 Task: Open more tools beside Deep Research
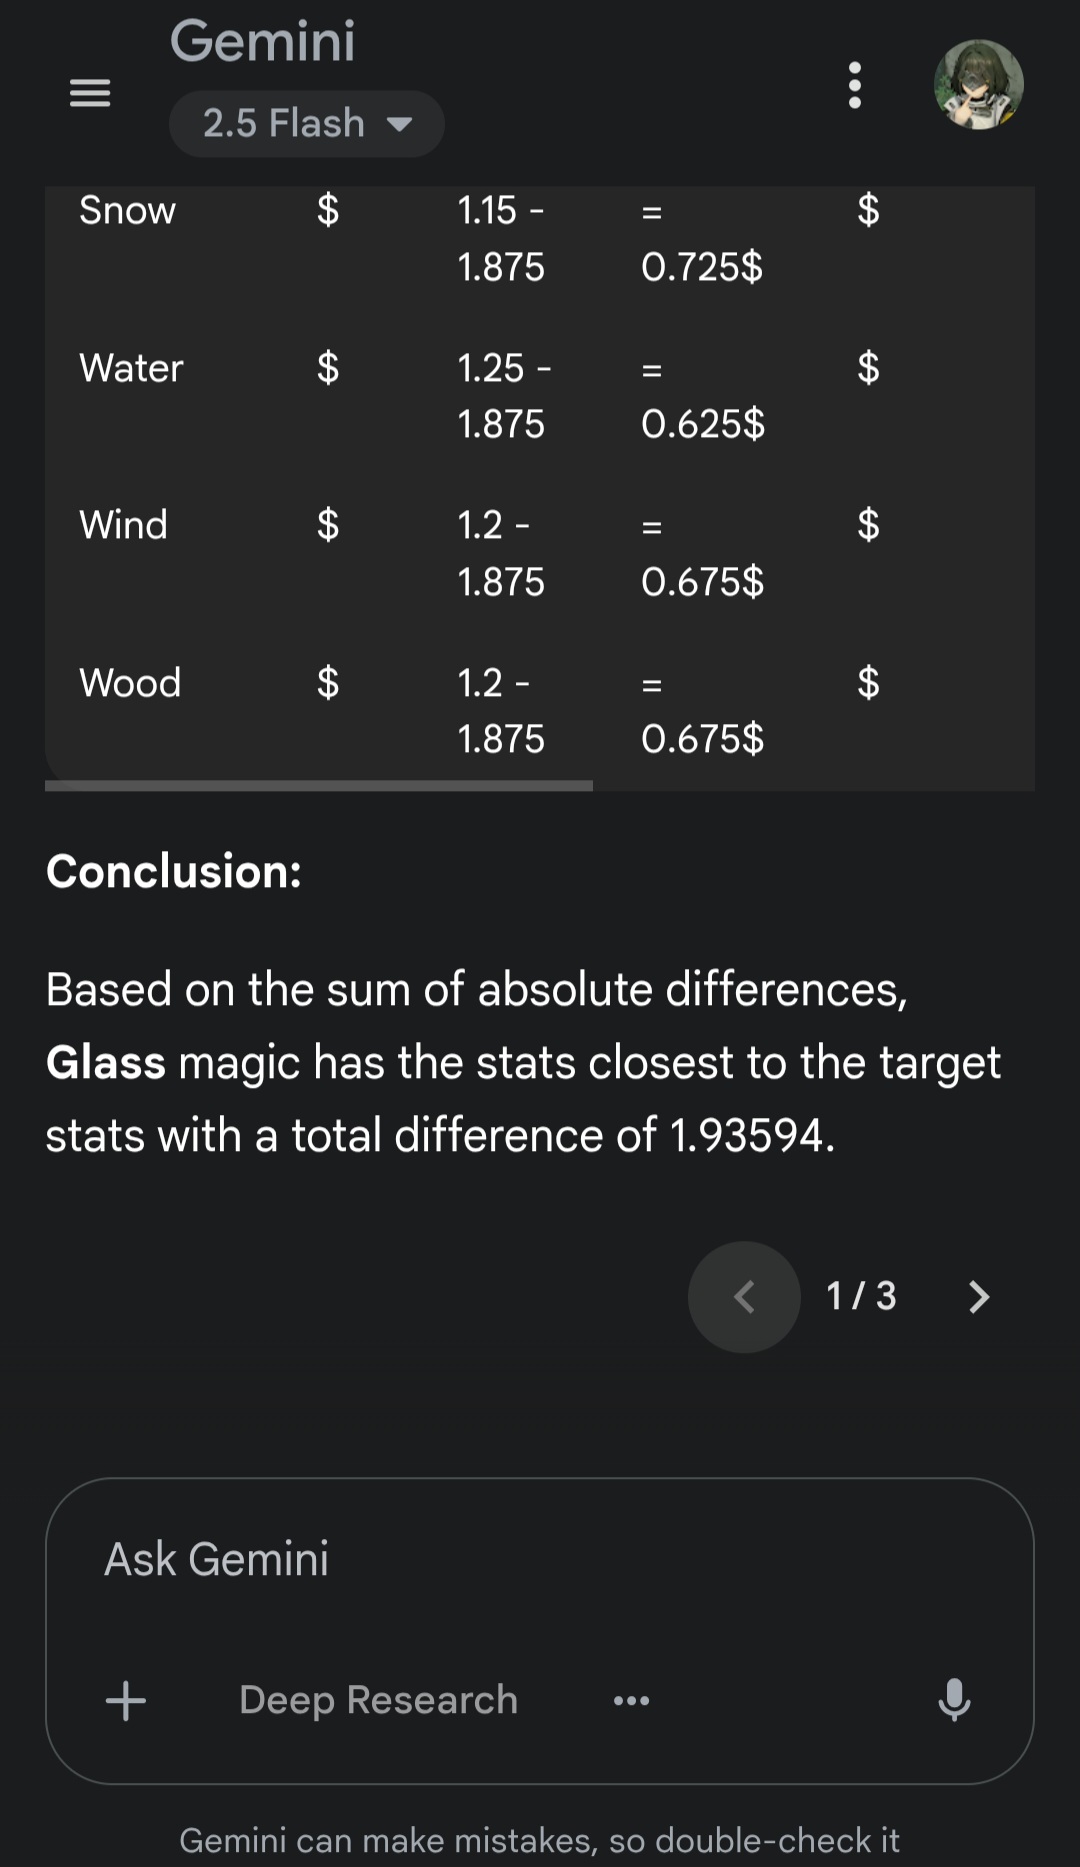pyautogui.click(x=631, y=1700)
